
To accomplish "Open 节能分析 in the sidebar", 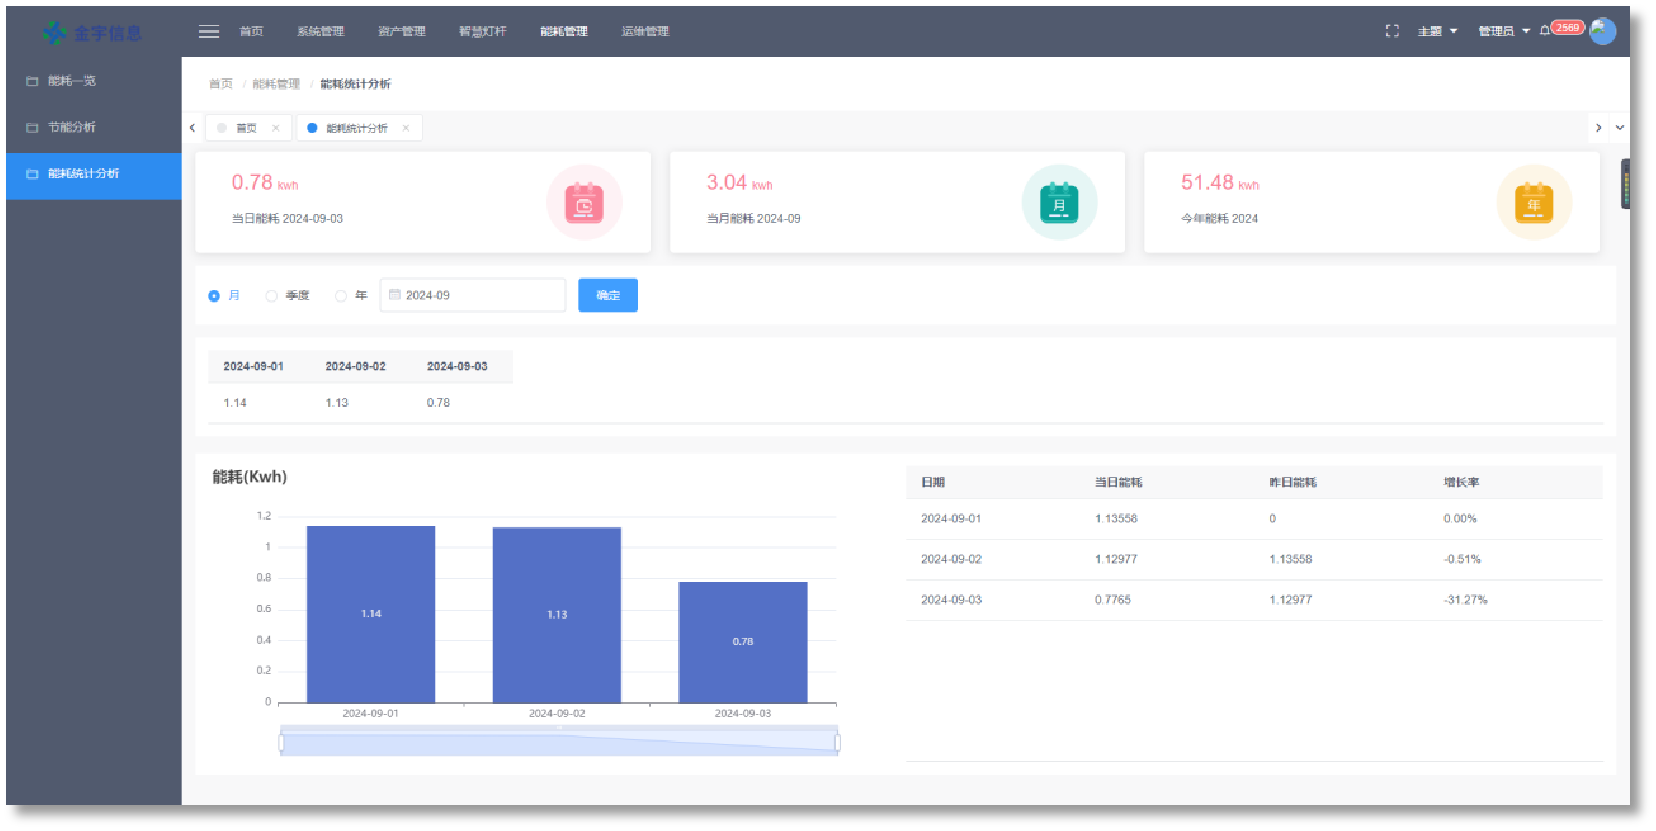I will coord(94,127).
